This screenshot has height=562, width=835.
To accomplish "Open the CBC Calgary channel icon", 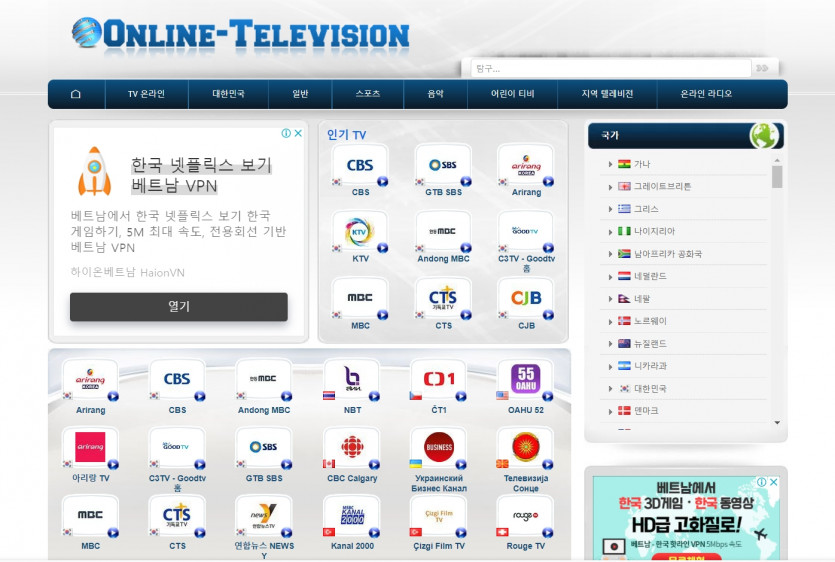I will pyautogui.click(x=351, y=448).
